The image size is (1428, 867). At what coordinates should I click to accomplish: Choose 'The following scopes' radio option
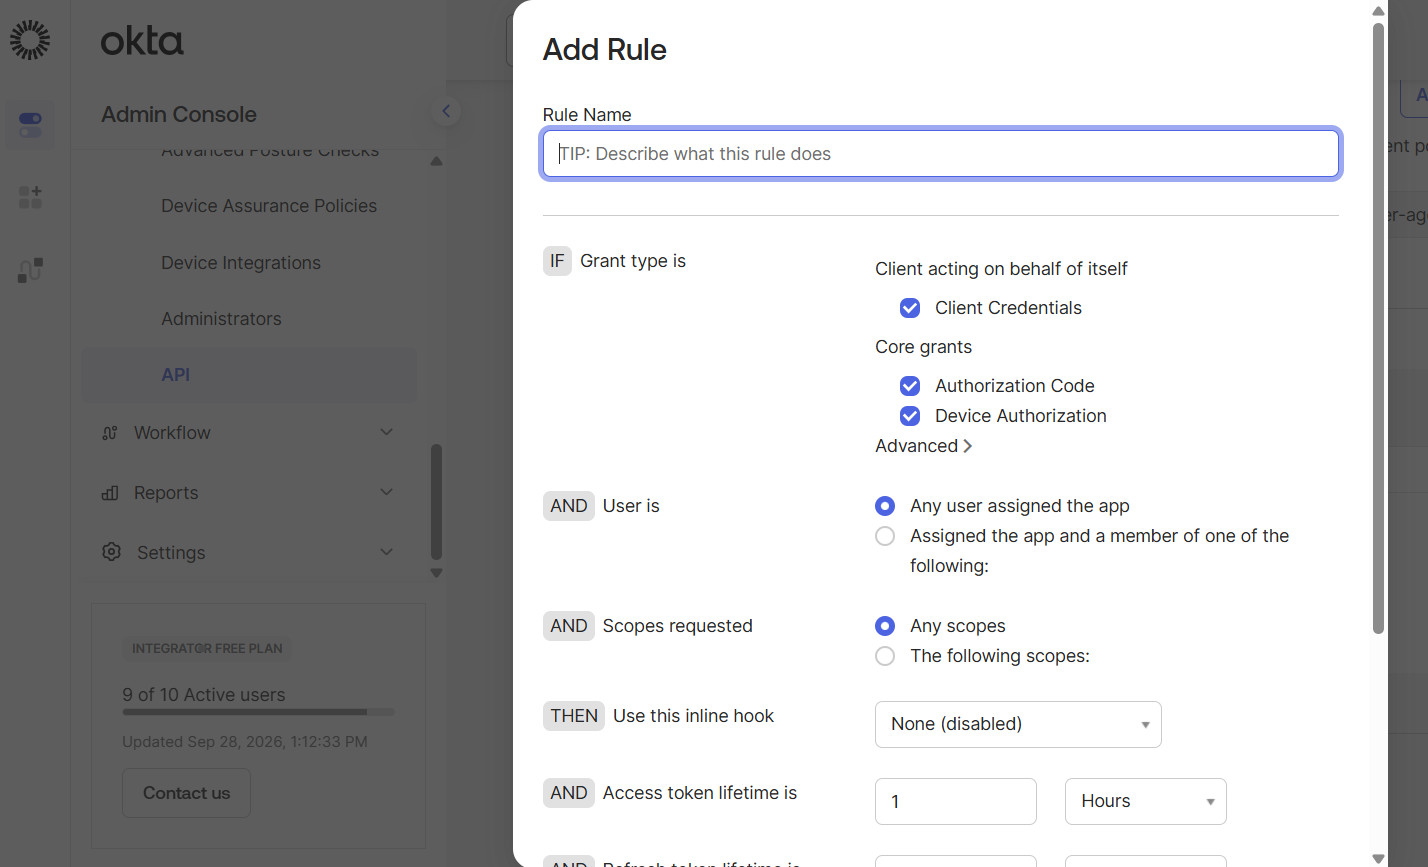[x=885, y=656]
